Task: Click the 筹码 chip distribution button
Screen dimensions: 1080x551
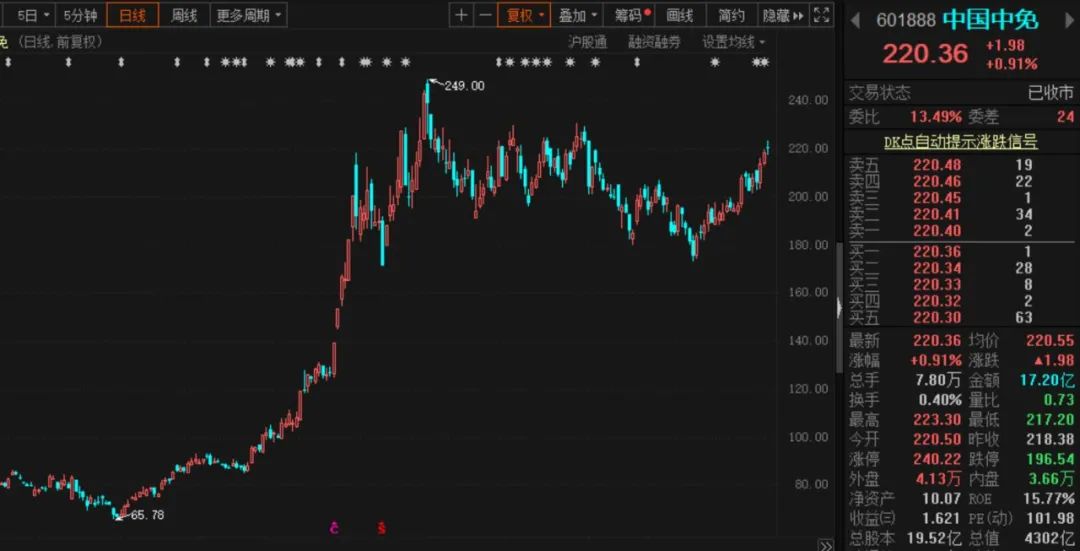Action: coord(632,15)
